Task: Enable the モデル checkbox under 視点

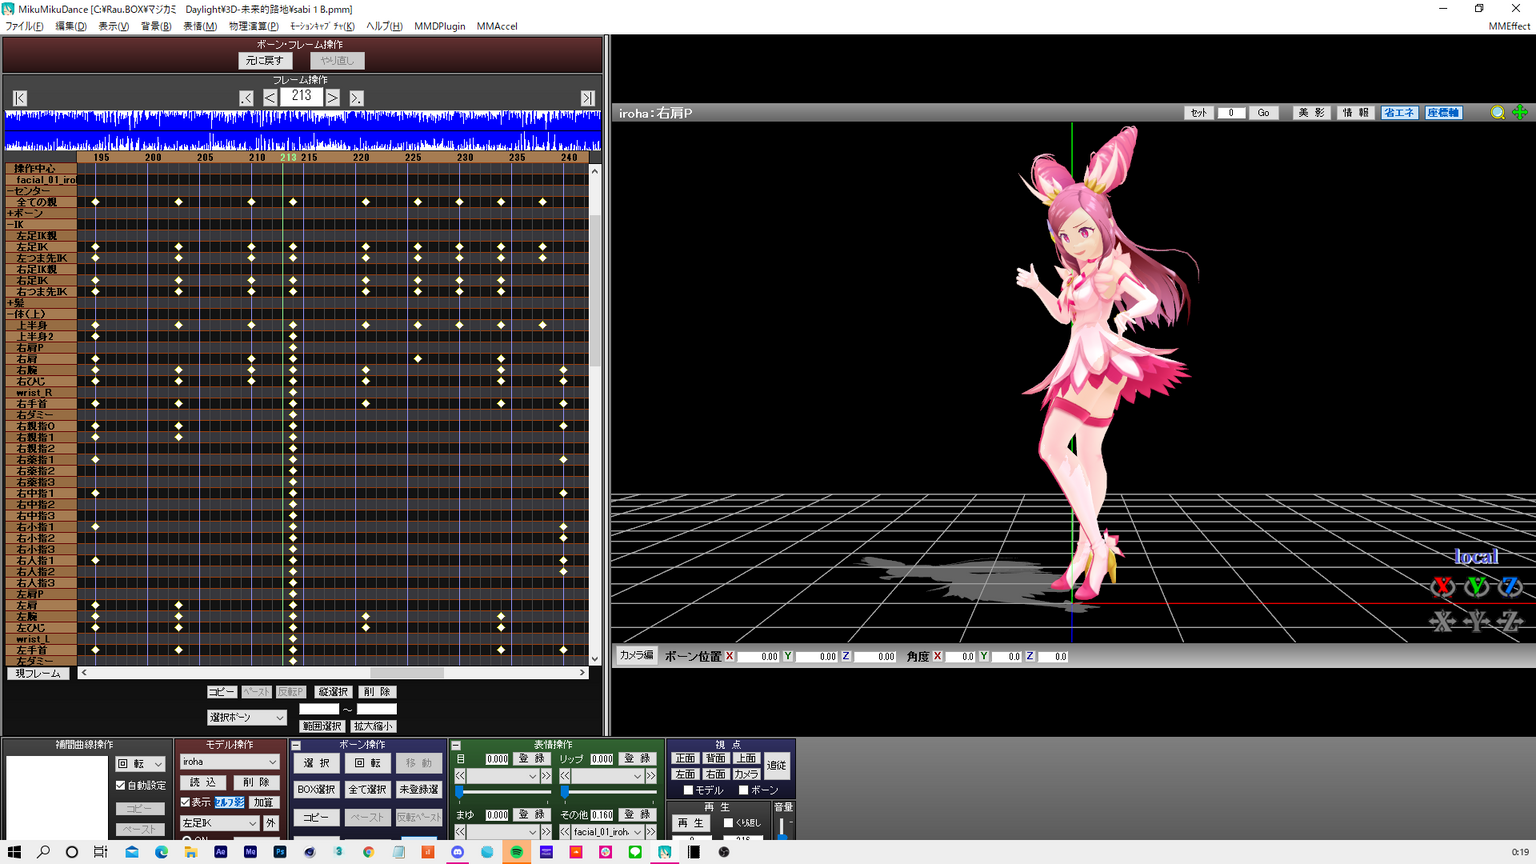Action: pyautogui.click(x=688, y=791)
